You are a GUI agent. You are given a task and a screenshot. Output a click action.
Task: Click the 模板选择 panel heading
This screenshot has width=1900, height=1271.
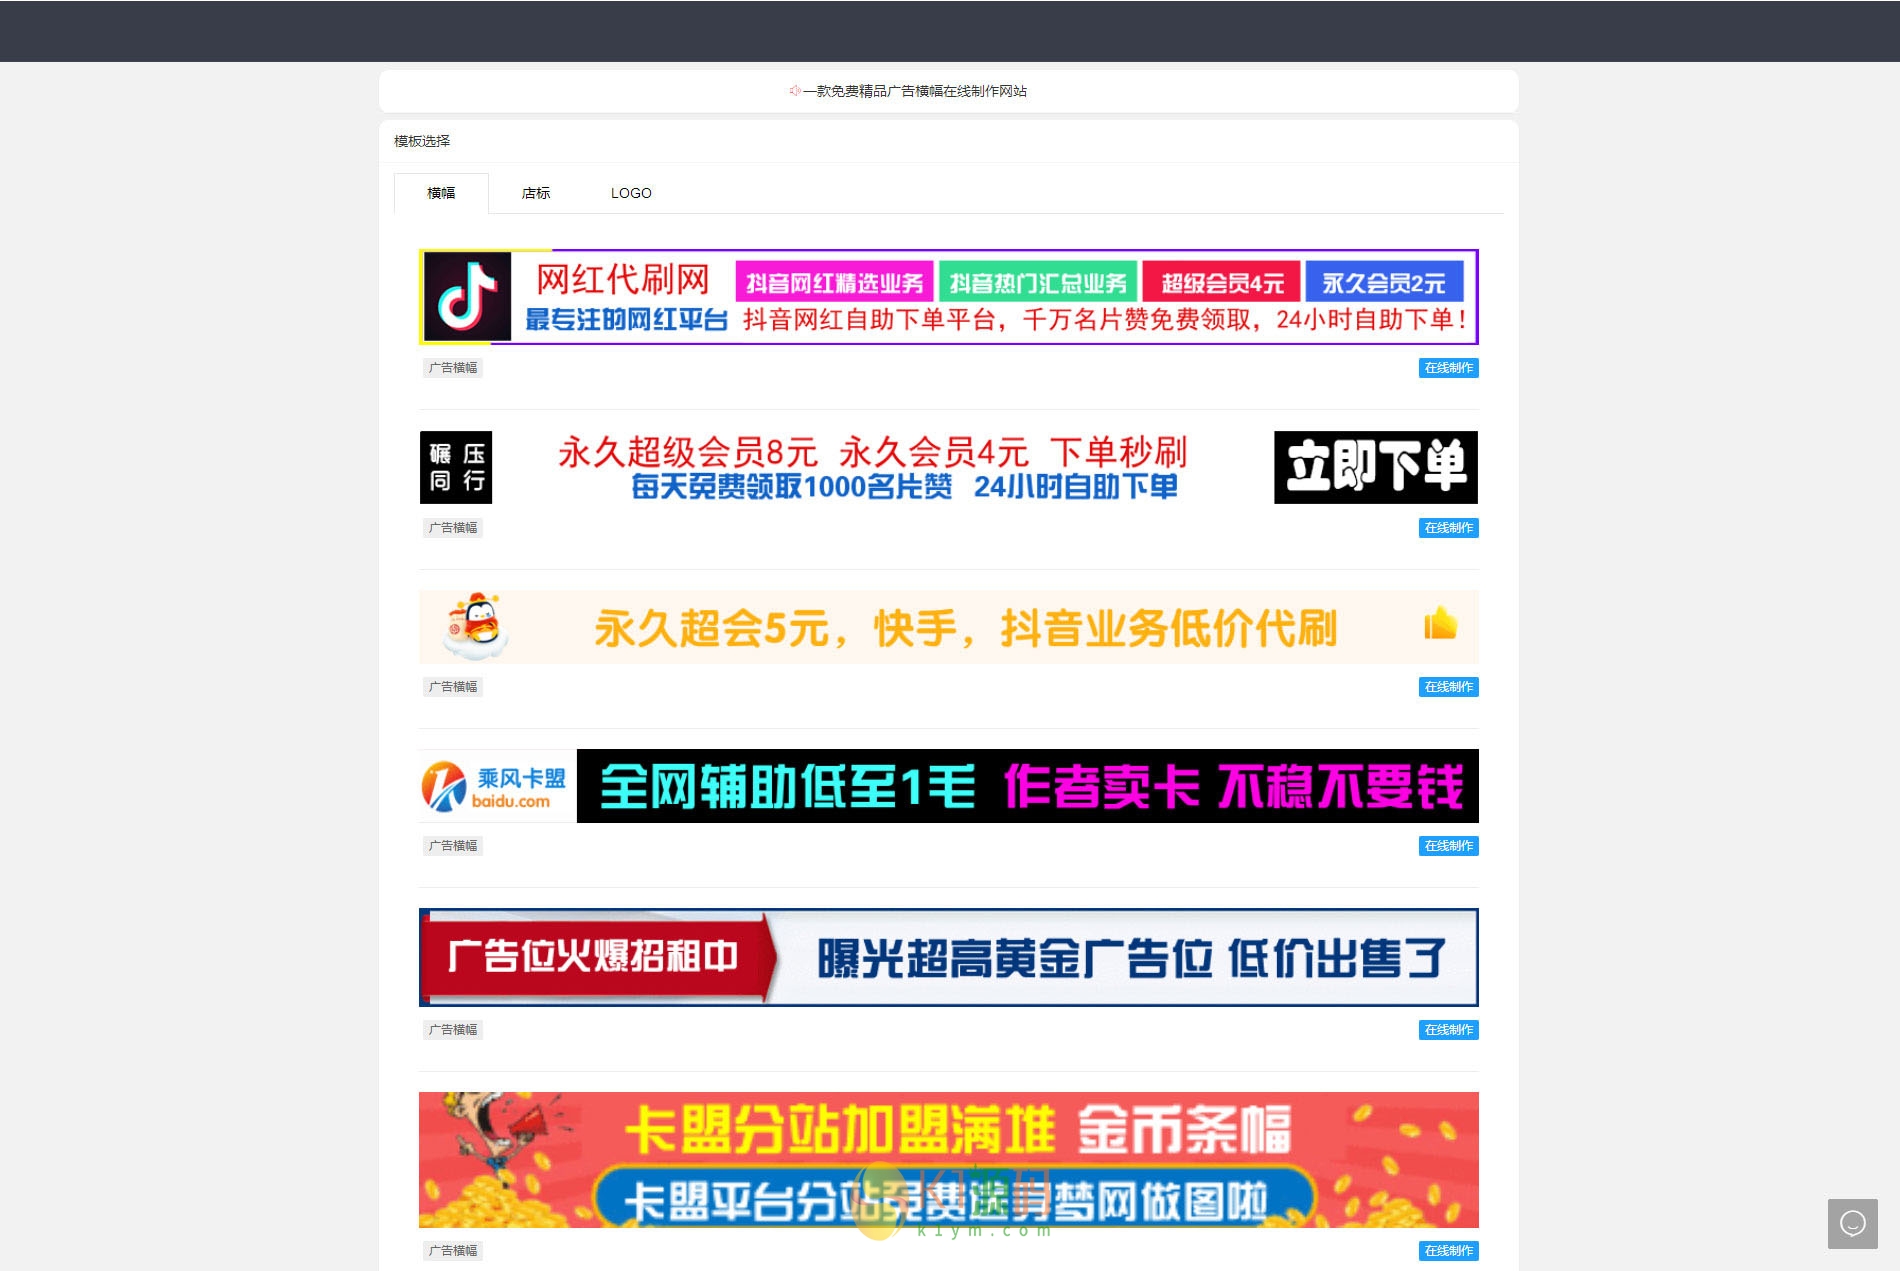[422, 141]
